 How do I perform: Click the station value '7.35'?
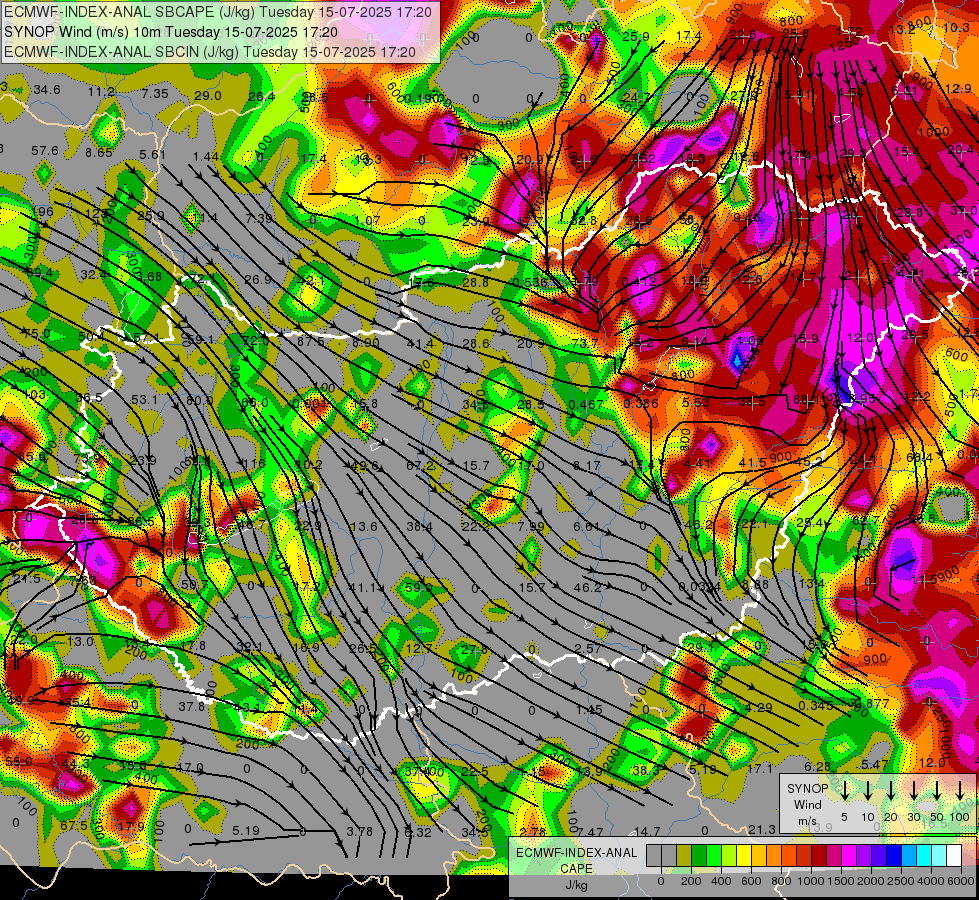click(155, 94)
